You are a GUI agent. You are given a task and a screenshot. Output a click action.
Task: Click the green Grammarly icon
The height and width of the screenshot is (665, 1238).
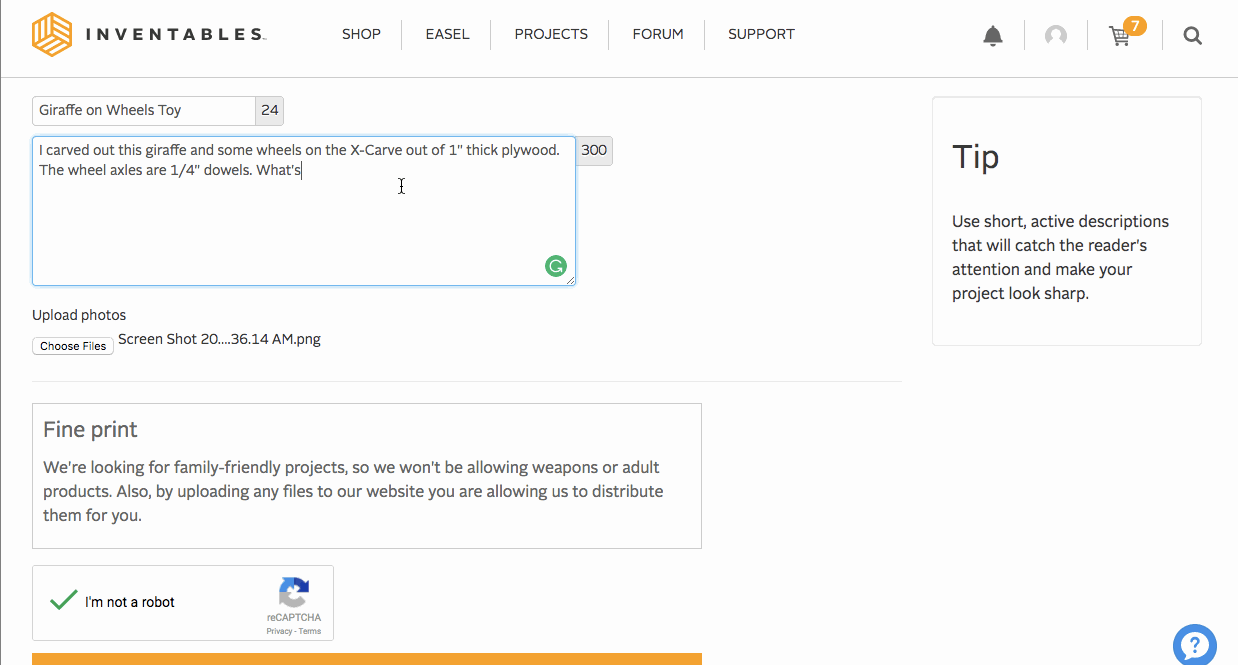click(x=555, y=266)
